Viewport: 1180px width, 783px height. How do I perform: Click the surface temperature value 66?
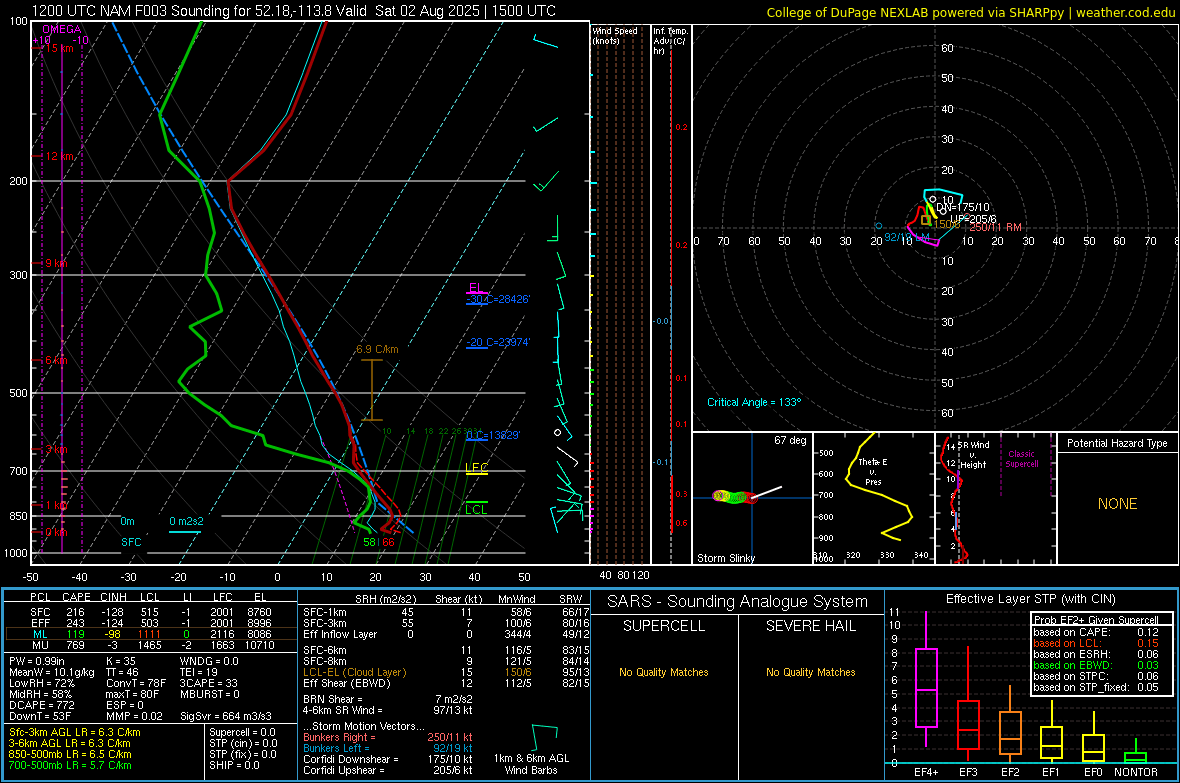[388, 542]
